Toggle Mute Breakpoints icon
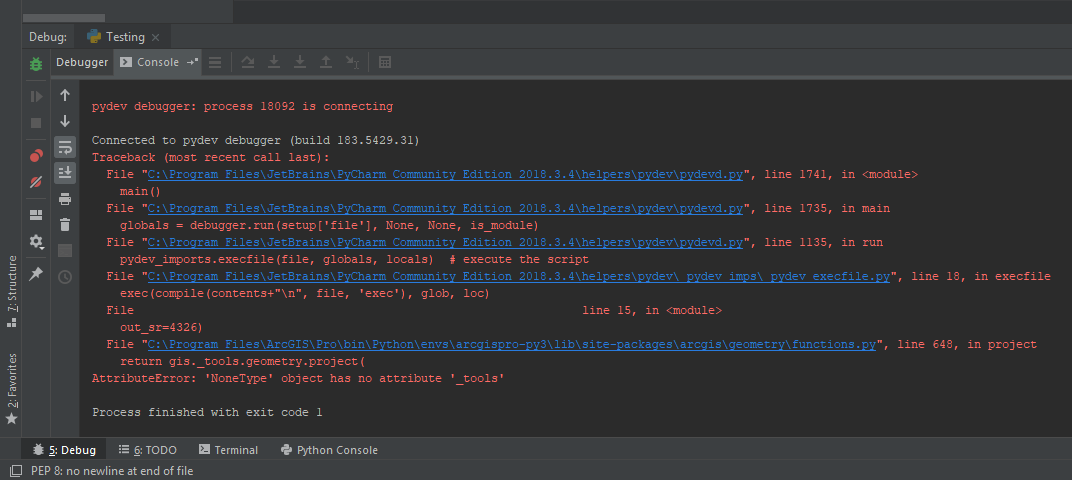 click(36, 182)
